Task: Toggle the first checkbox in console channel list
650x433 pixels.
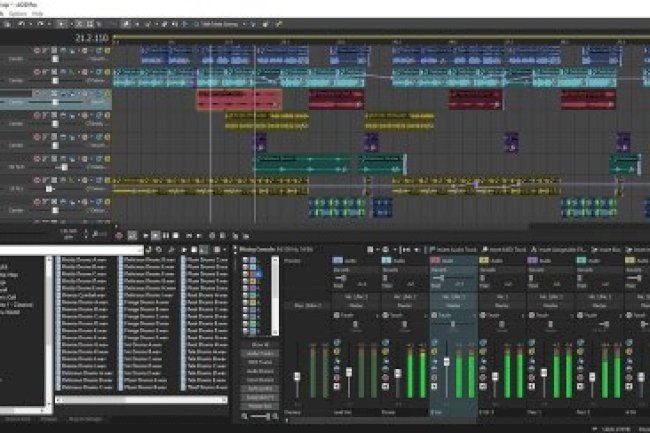Action: (245, 260)
